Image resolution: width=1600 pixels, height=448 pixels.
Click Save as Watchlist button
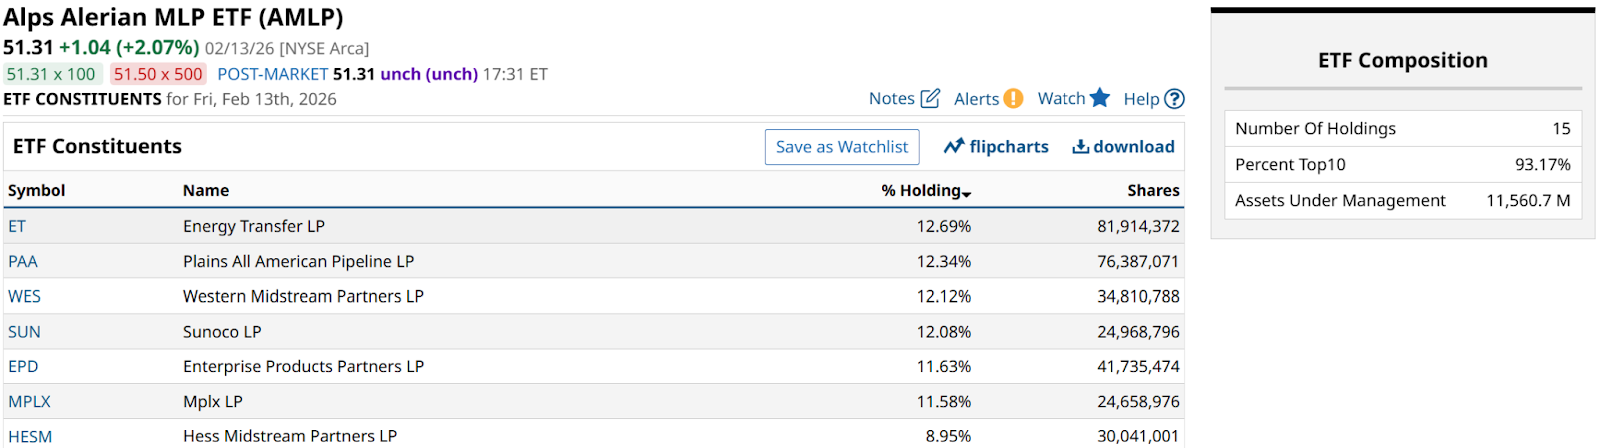pyautogui.click(x=842, y=147)
